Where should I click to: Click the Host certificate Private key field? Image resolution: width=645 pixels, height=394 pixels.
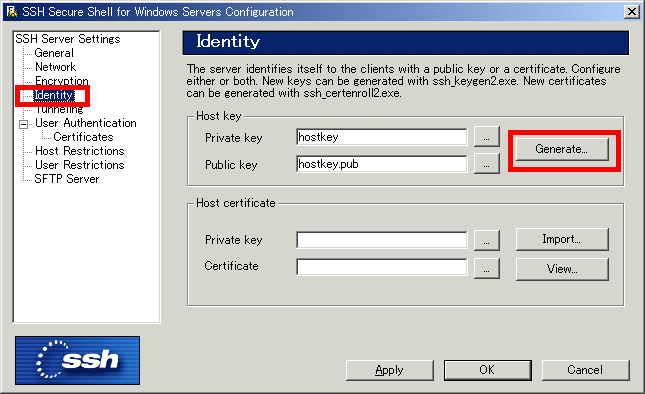[x=381, y=240]
